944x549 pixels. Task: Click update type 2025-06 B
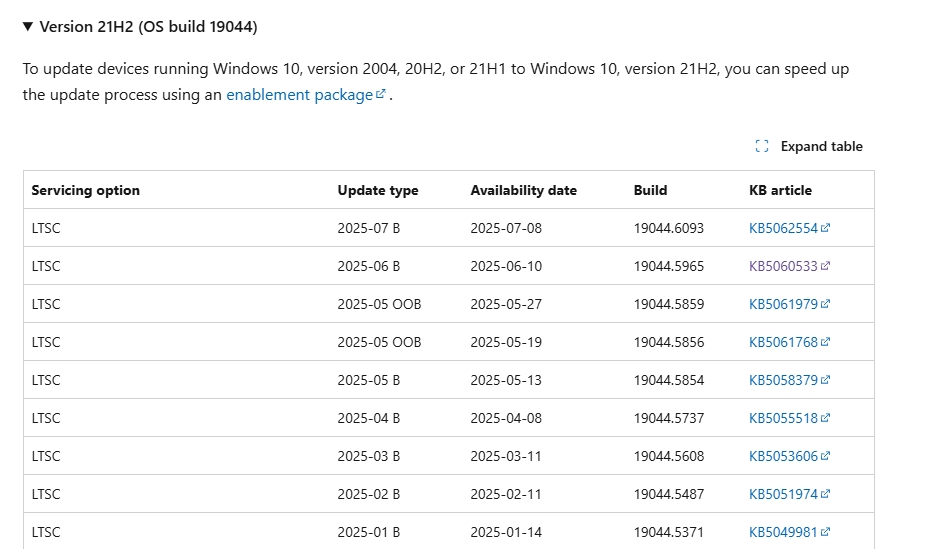(368, 266)
